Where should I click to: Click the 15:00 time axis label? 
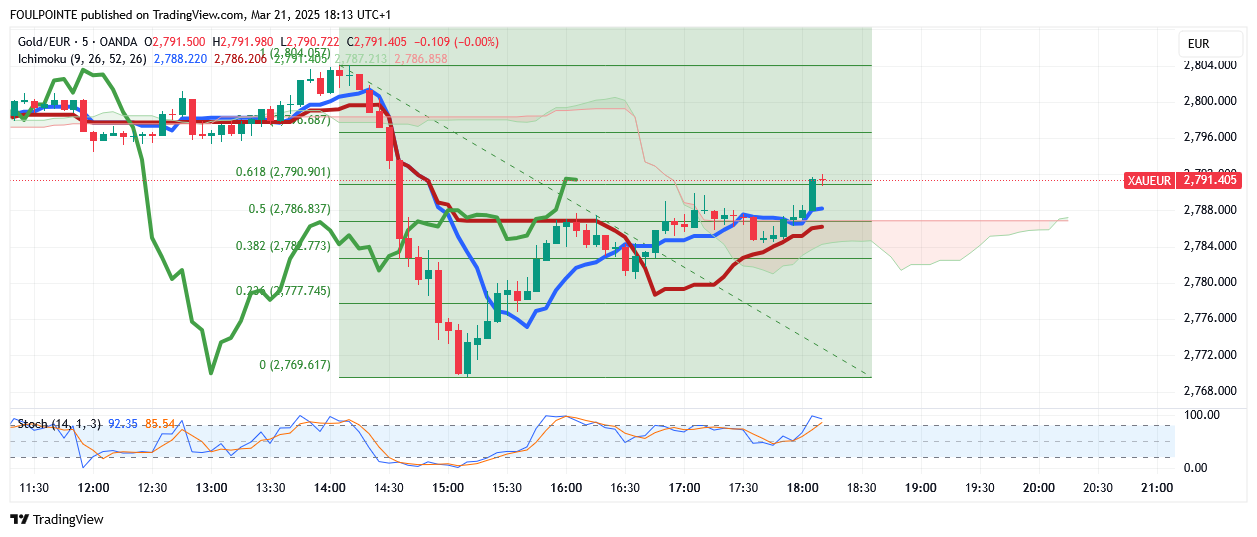point(448,488)
